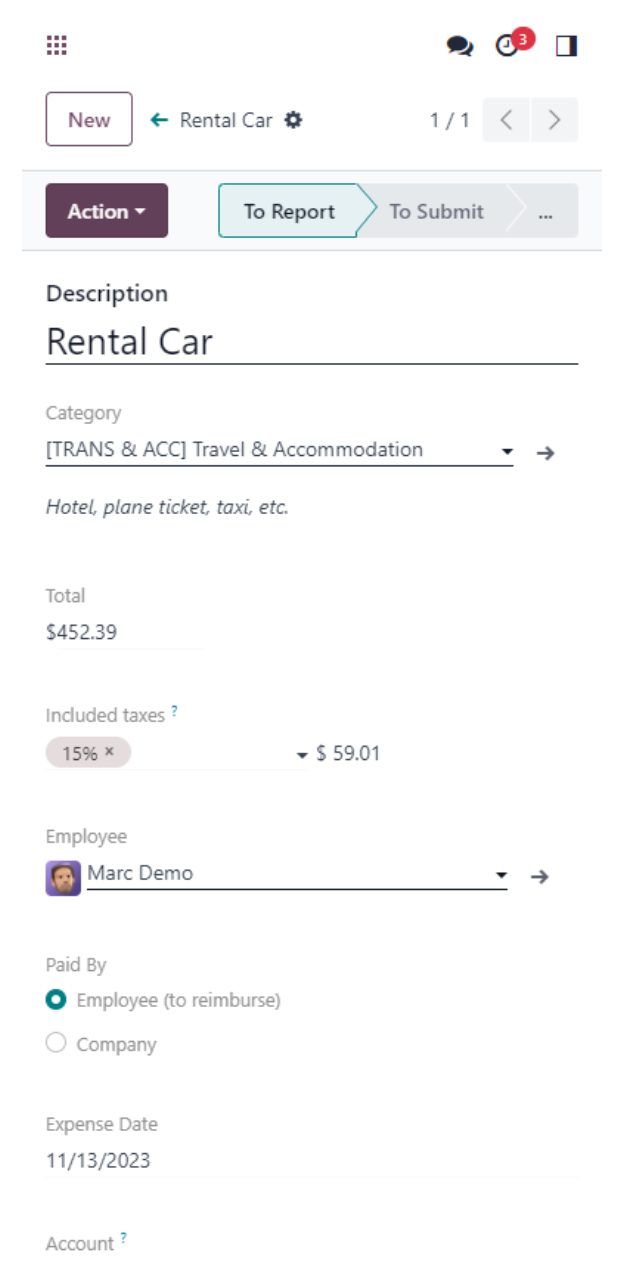
Task: Open activities clock with 3 notifications
Action: coord(509,46)
